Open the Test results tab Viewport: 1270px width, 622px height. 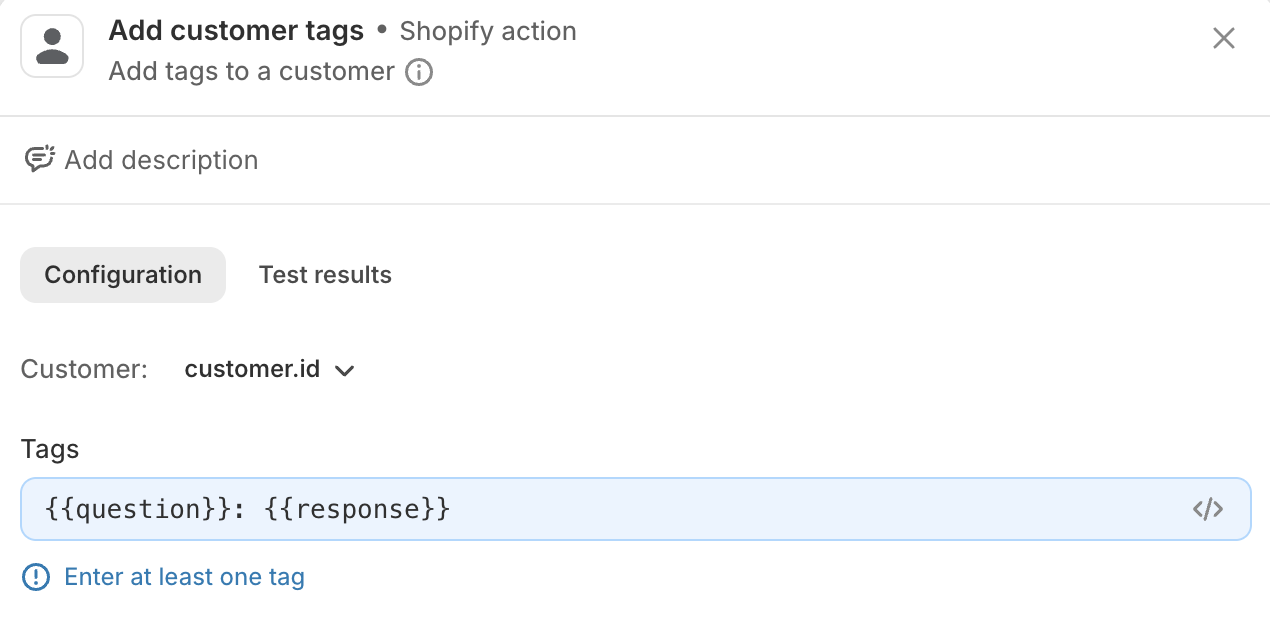pyautogui.click(x=325, y=275)
